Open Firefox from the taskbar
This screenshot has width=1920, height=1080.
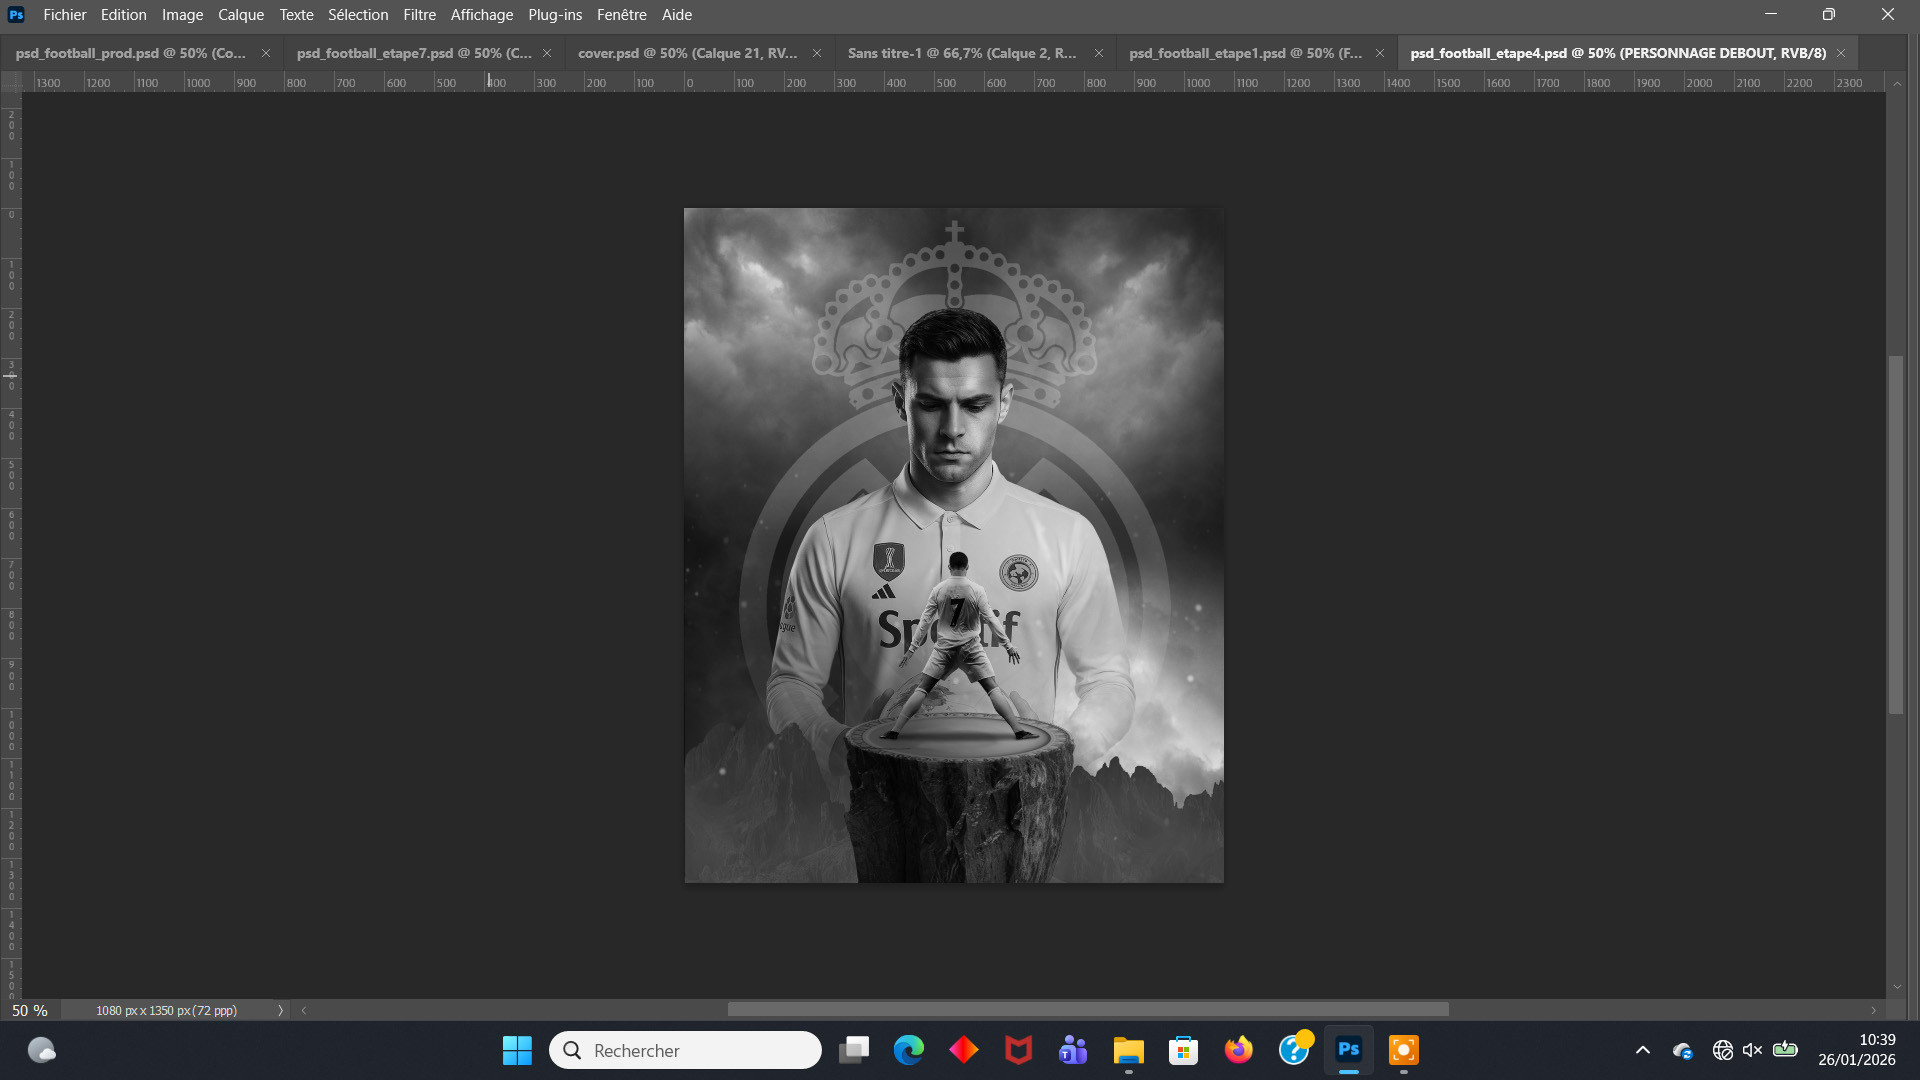1238,1050
